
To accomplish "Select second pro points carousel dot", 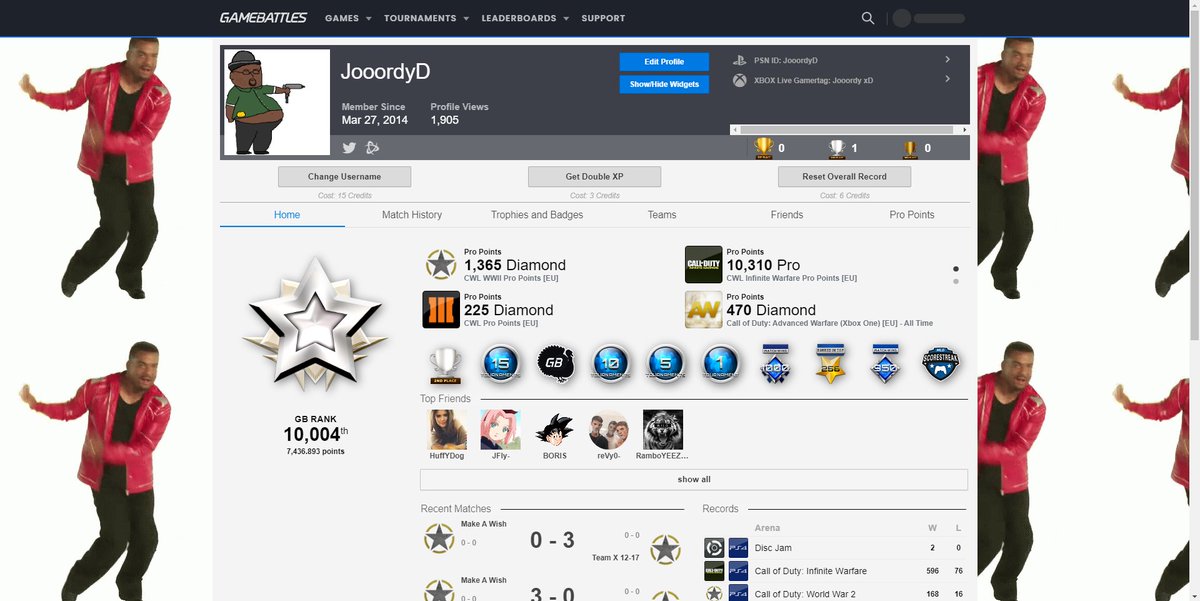I will (956, 282).
